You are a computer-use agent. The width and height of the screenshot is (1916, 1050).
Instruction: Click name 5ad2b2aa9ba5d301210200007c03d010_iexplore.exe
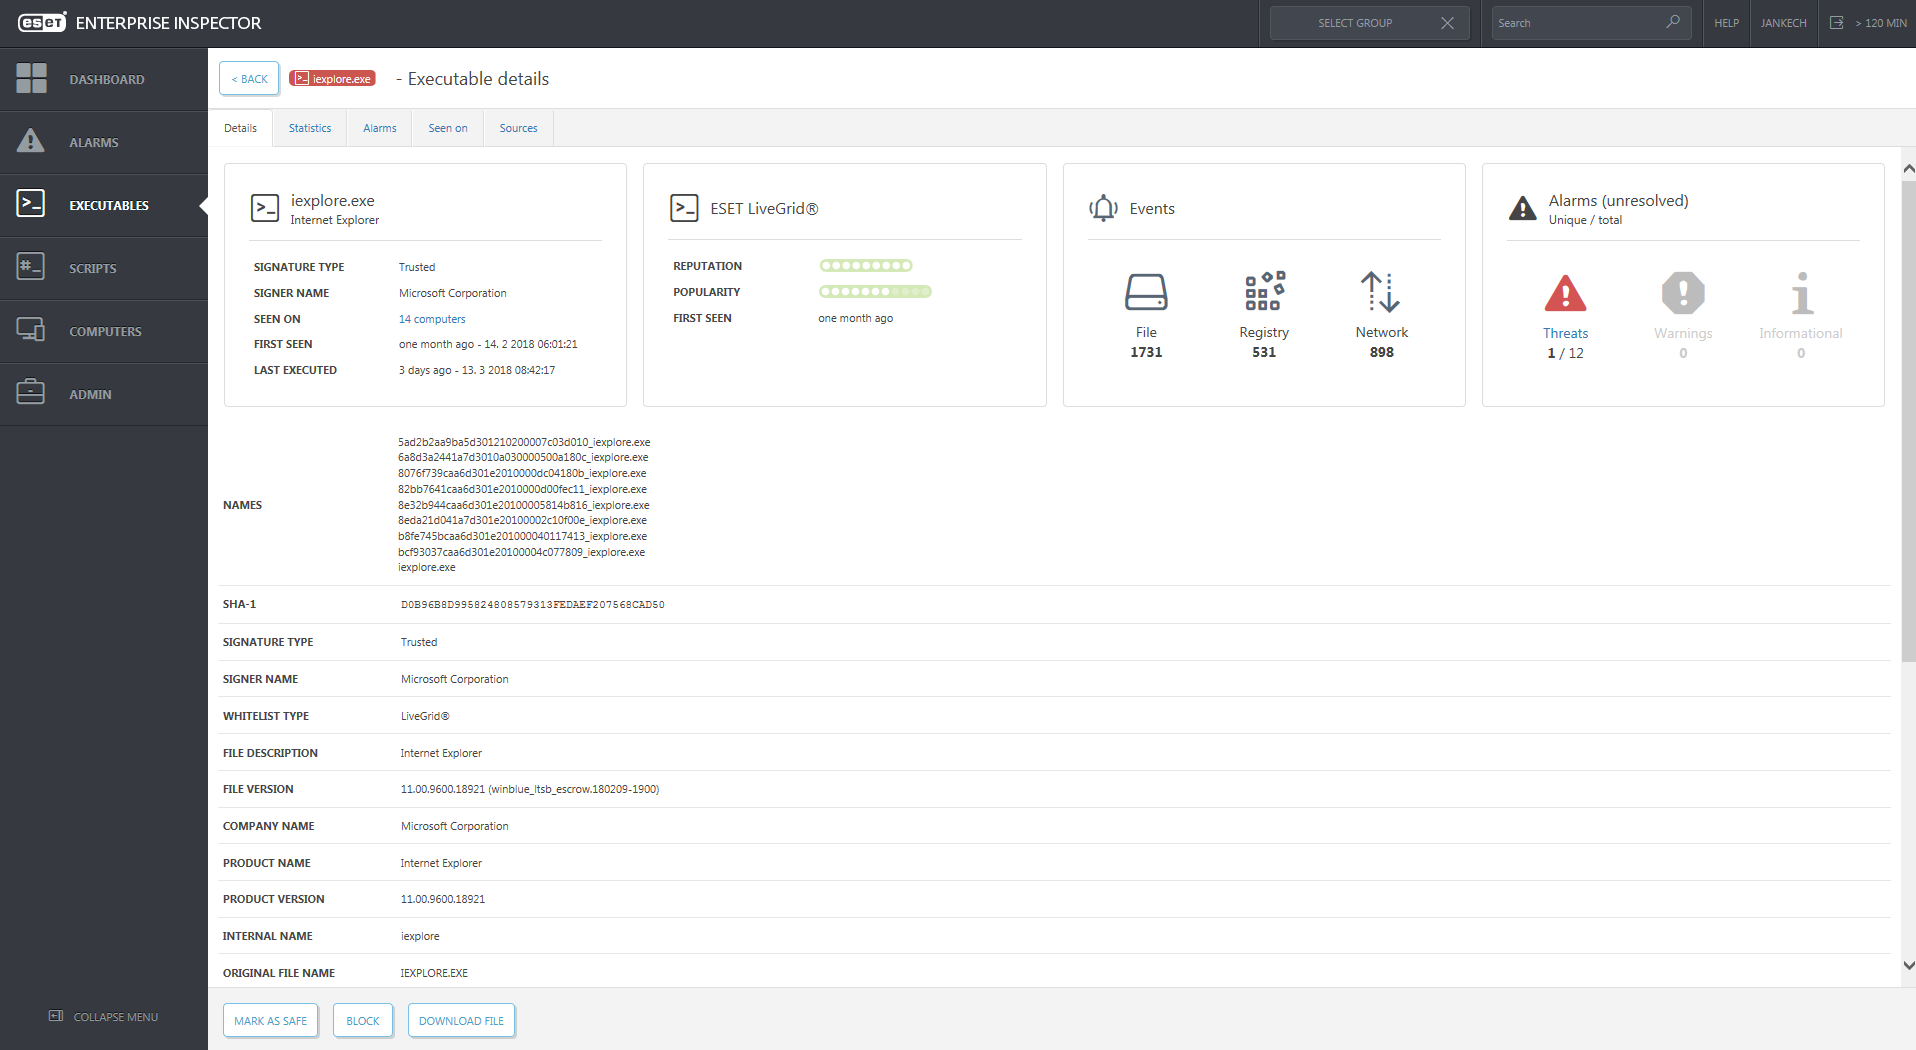[x=524, y=442]
